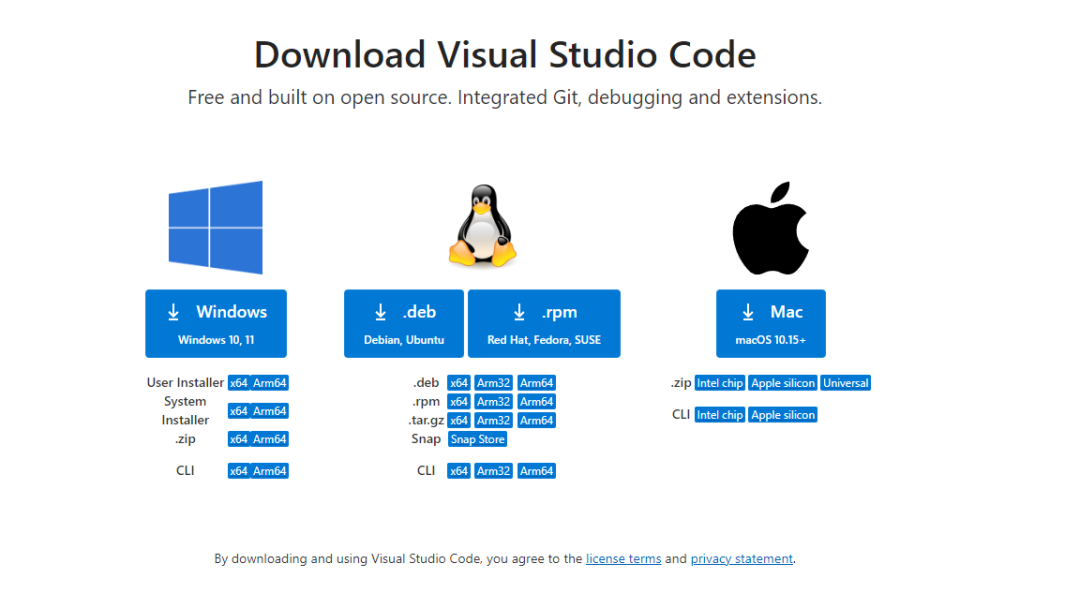Click the 'Free and built on open source' subtitle
1080x608 pixels.
click(505, 97)
